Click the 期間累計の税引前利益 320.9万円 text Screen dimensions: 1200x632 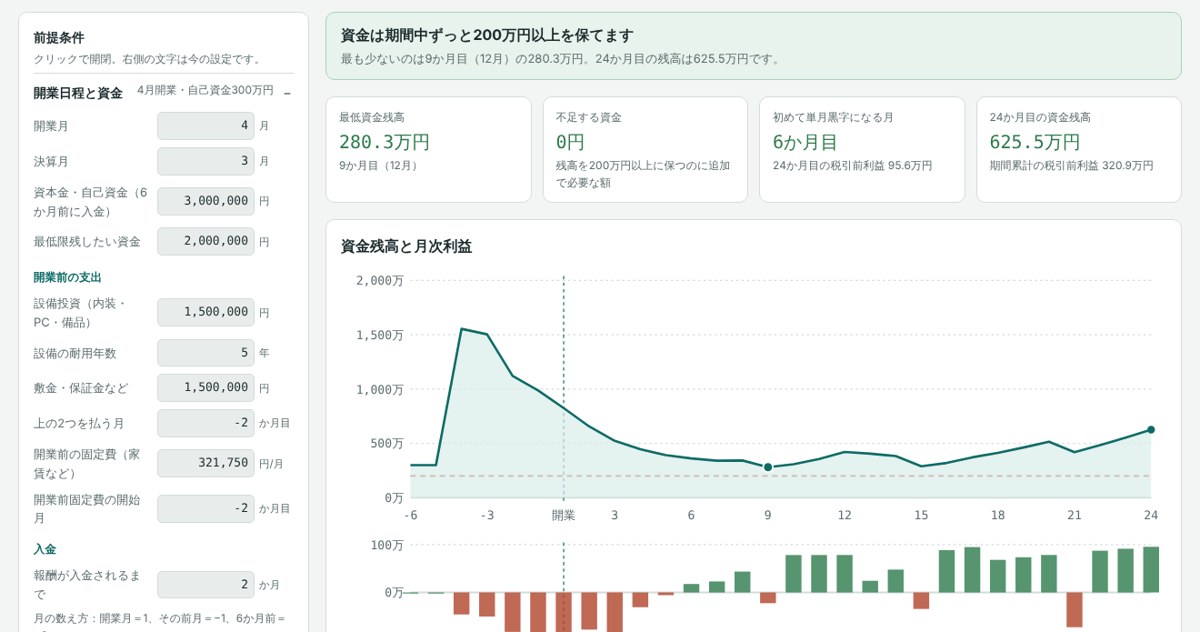[1072, 165]
